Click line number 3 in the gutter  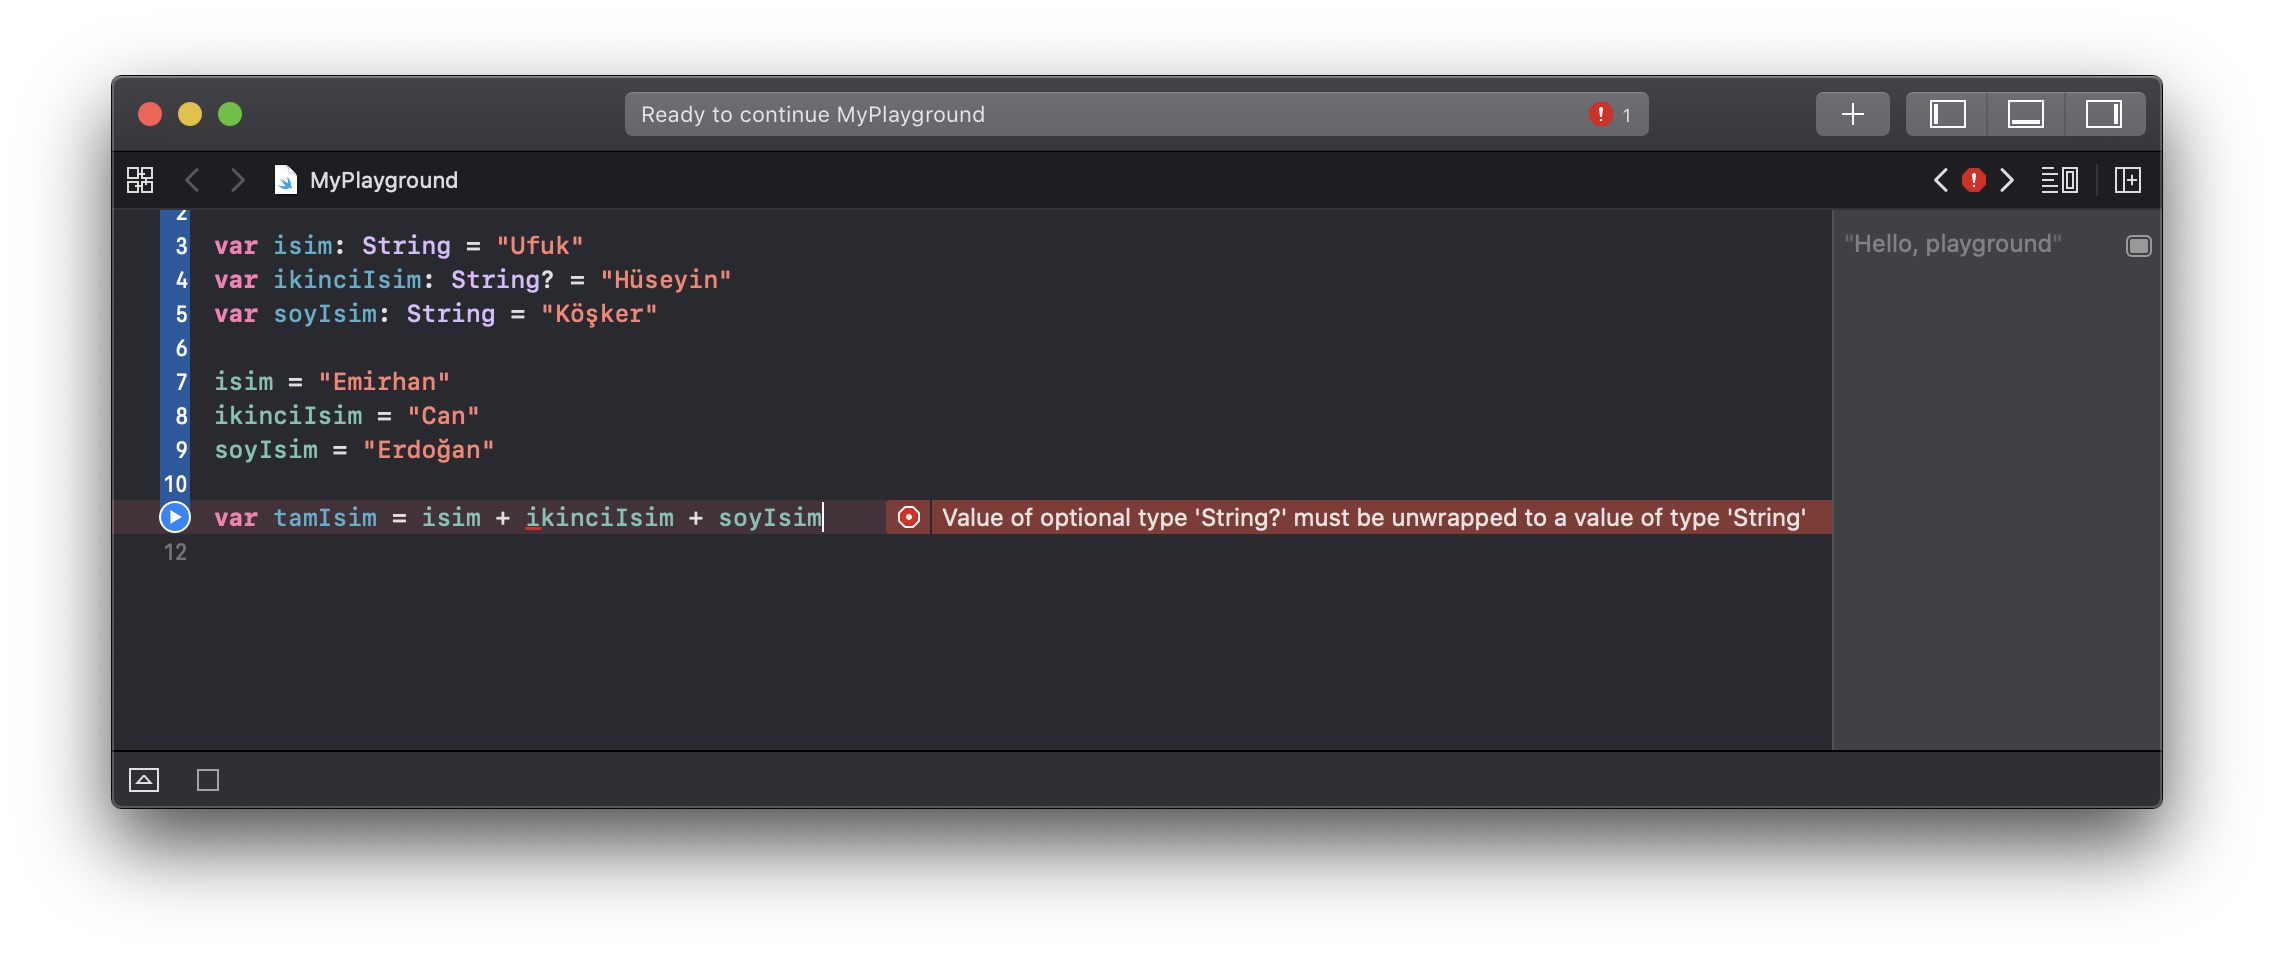[181, 246]
